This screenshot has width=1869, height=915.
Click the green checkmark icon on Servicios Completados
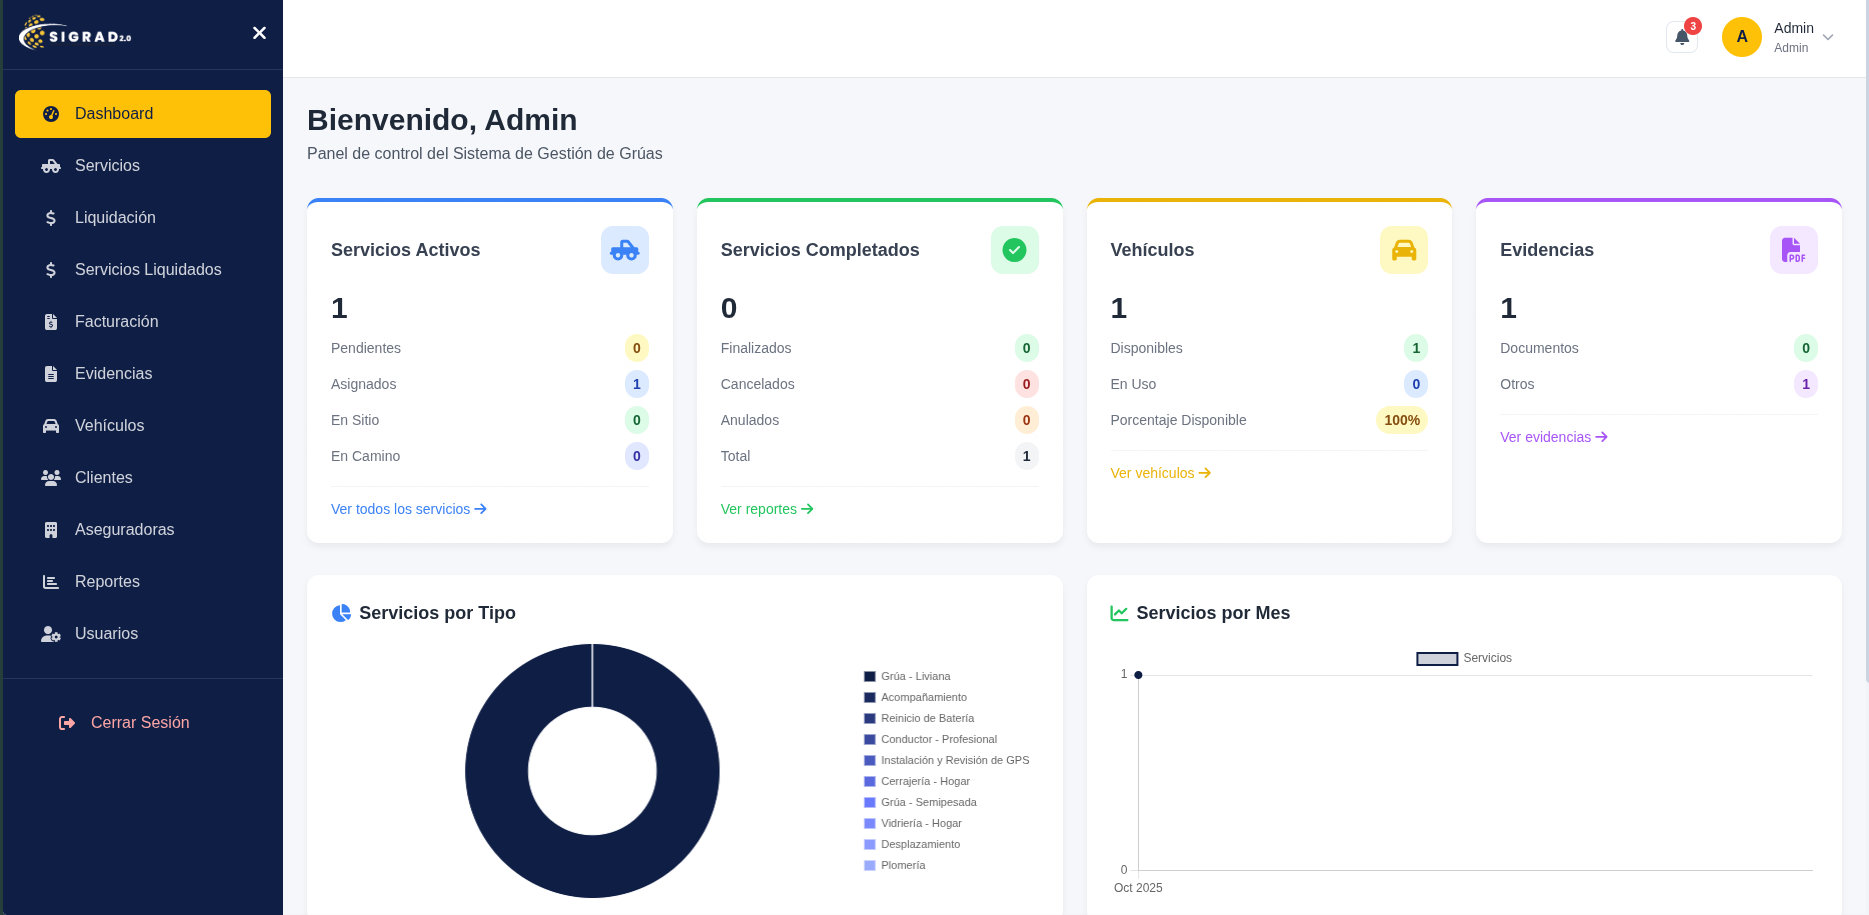point(1014,250)
